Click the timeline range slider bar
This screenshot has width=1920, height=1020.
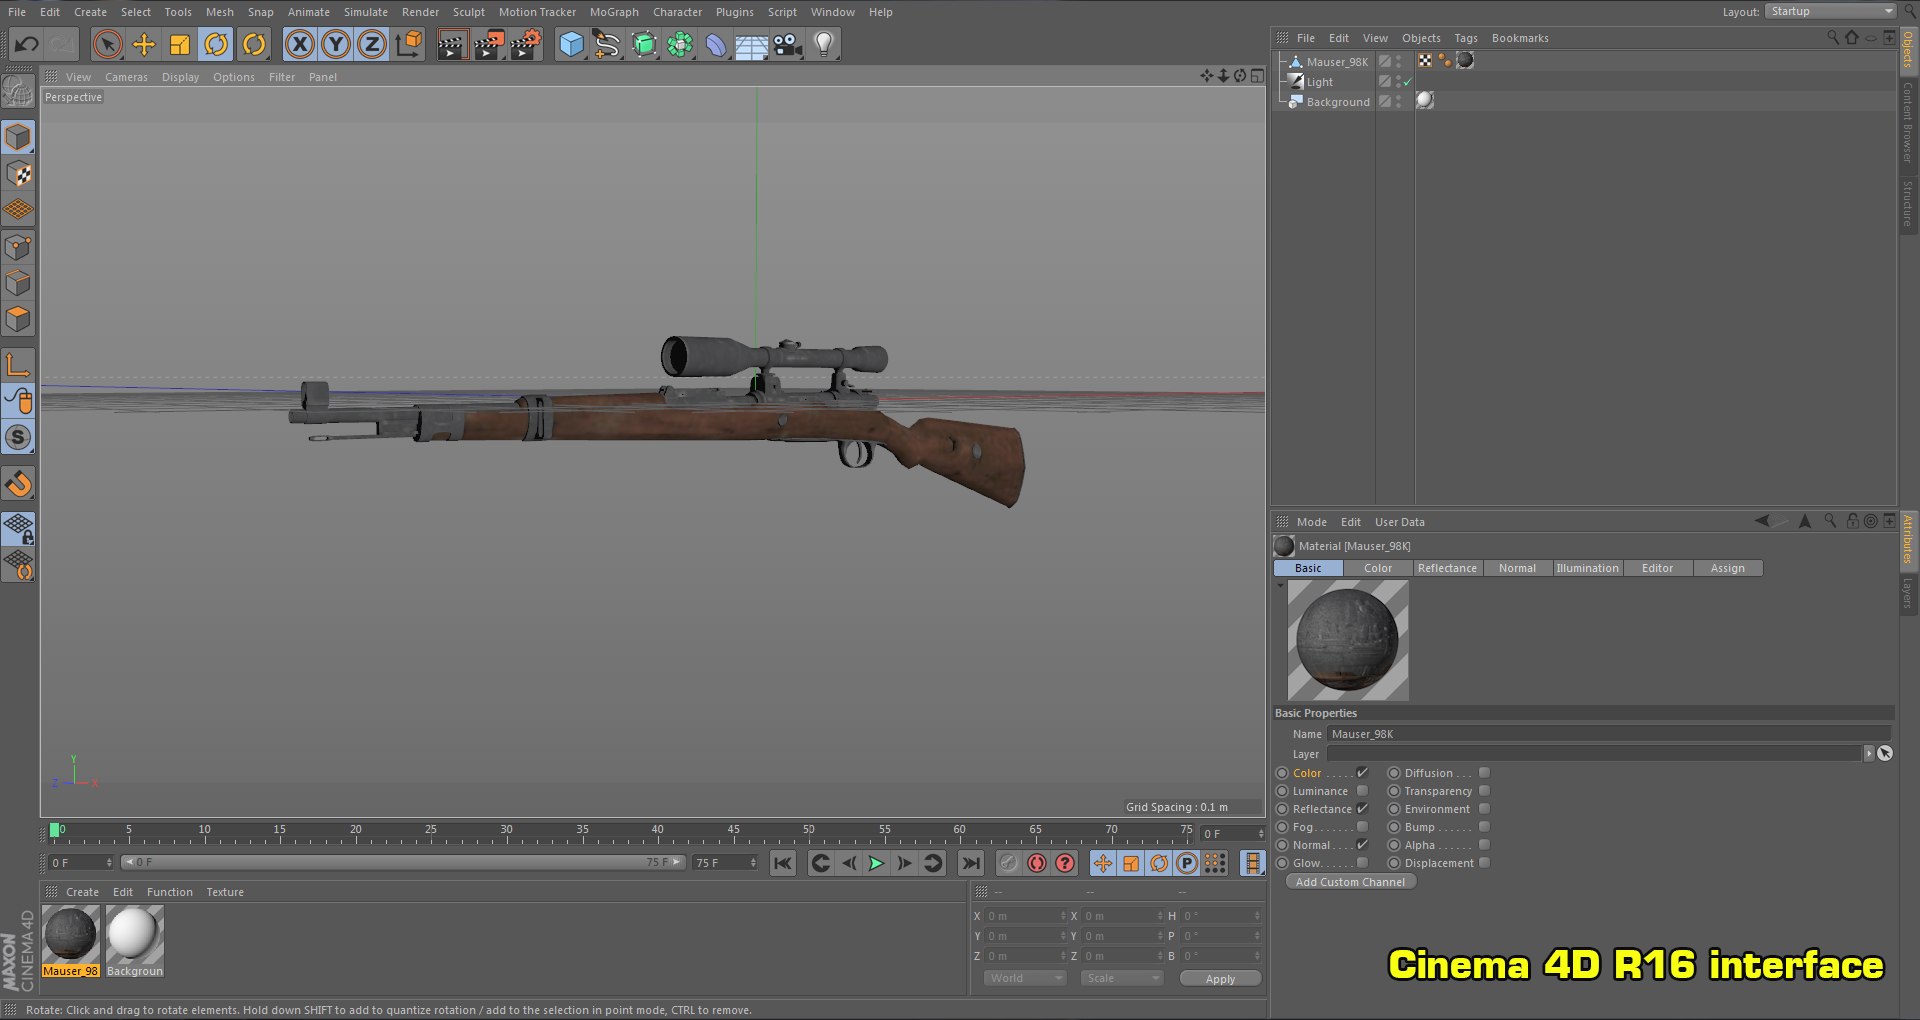click(x=403, y=862)
